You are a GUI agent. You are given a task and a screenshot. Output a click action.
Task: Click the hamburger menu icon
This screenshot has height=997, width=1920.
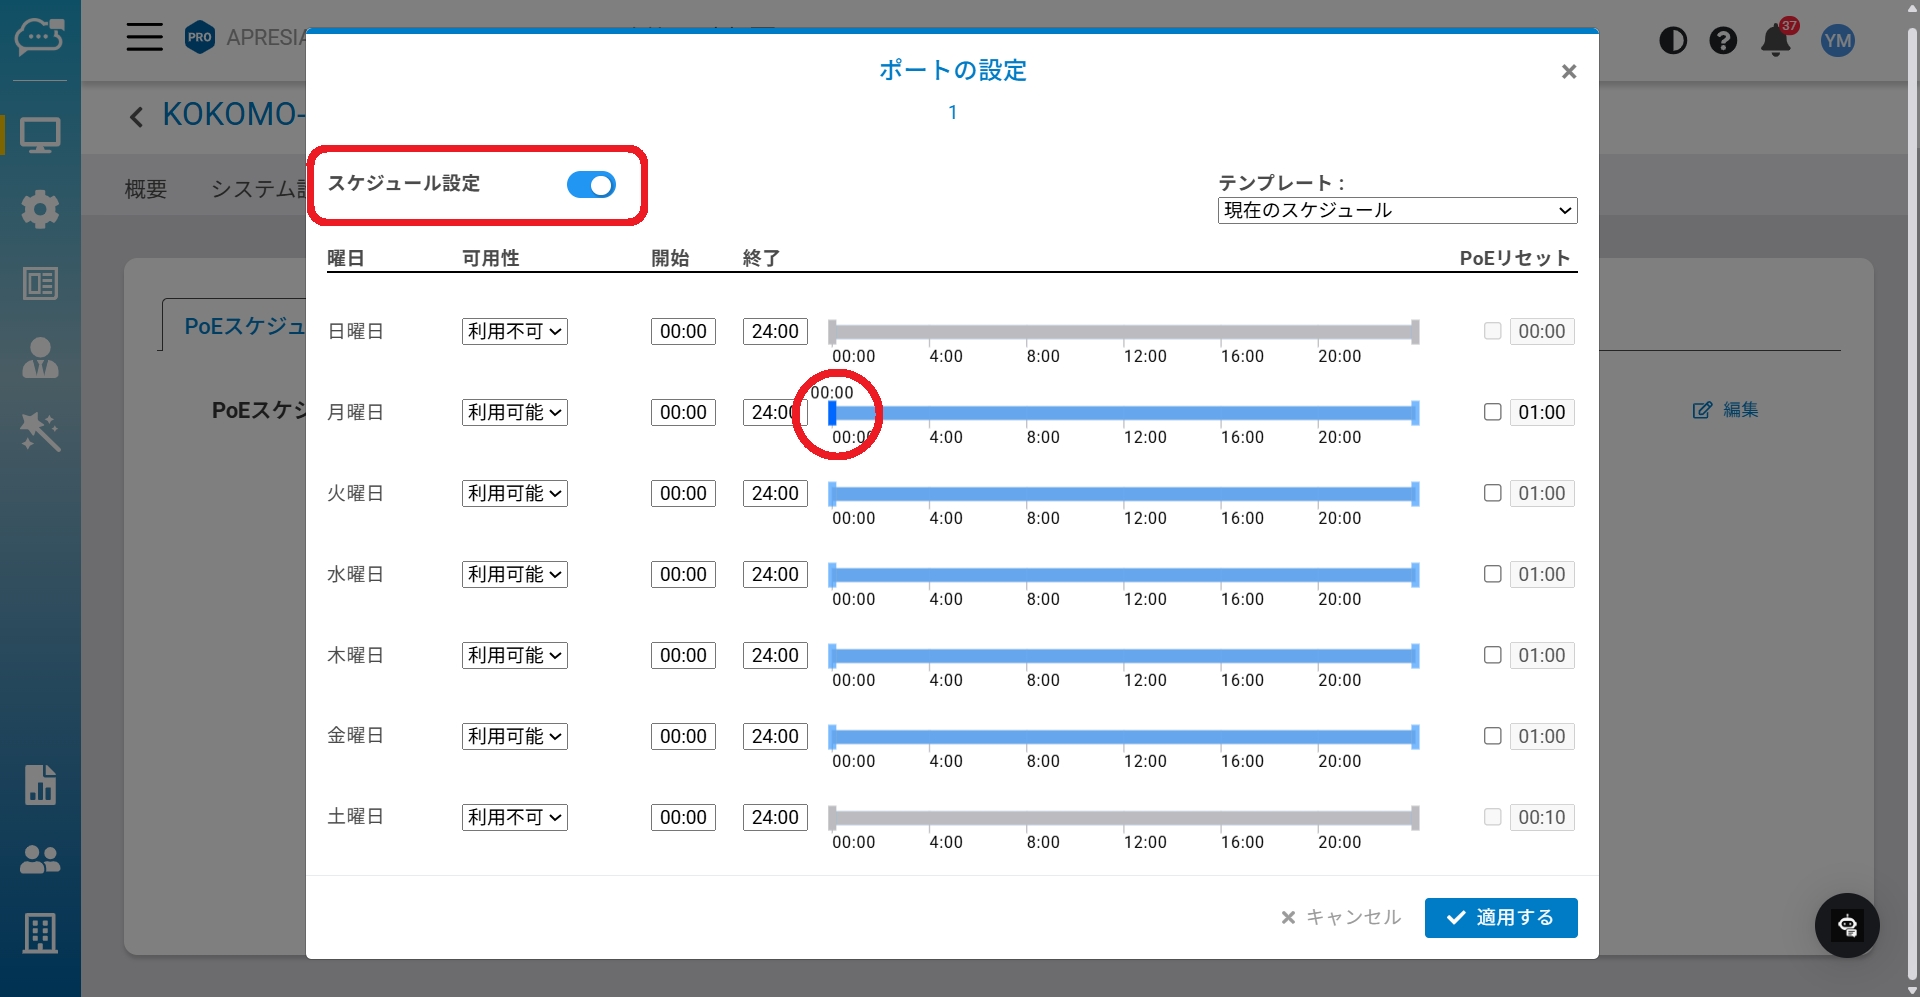(144, 38)
